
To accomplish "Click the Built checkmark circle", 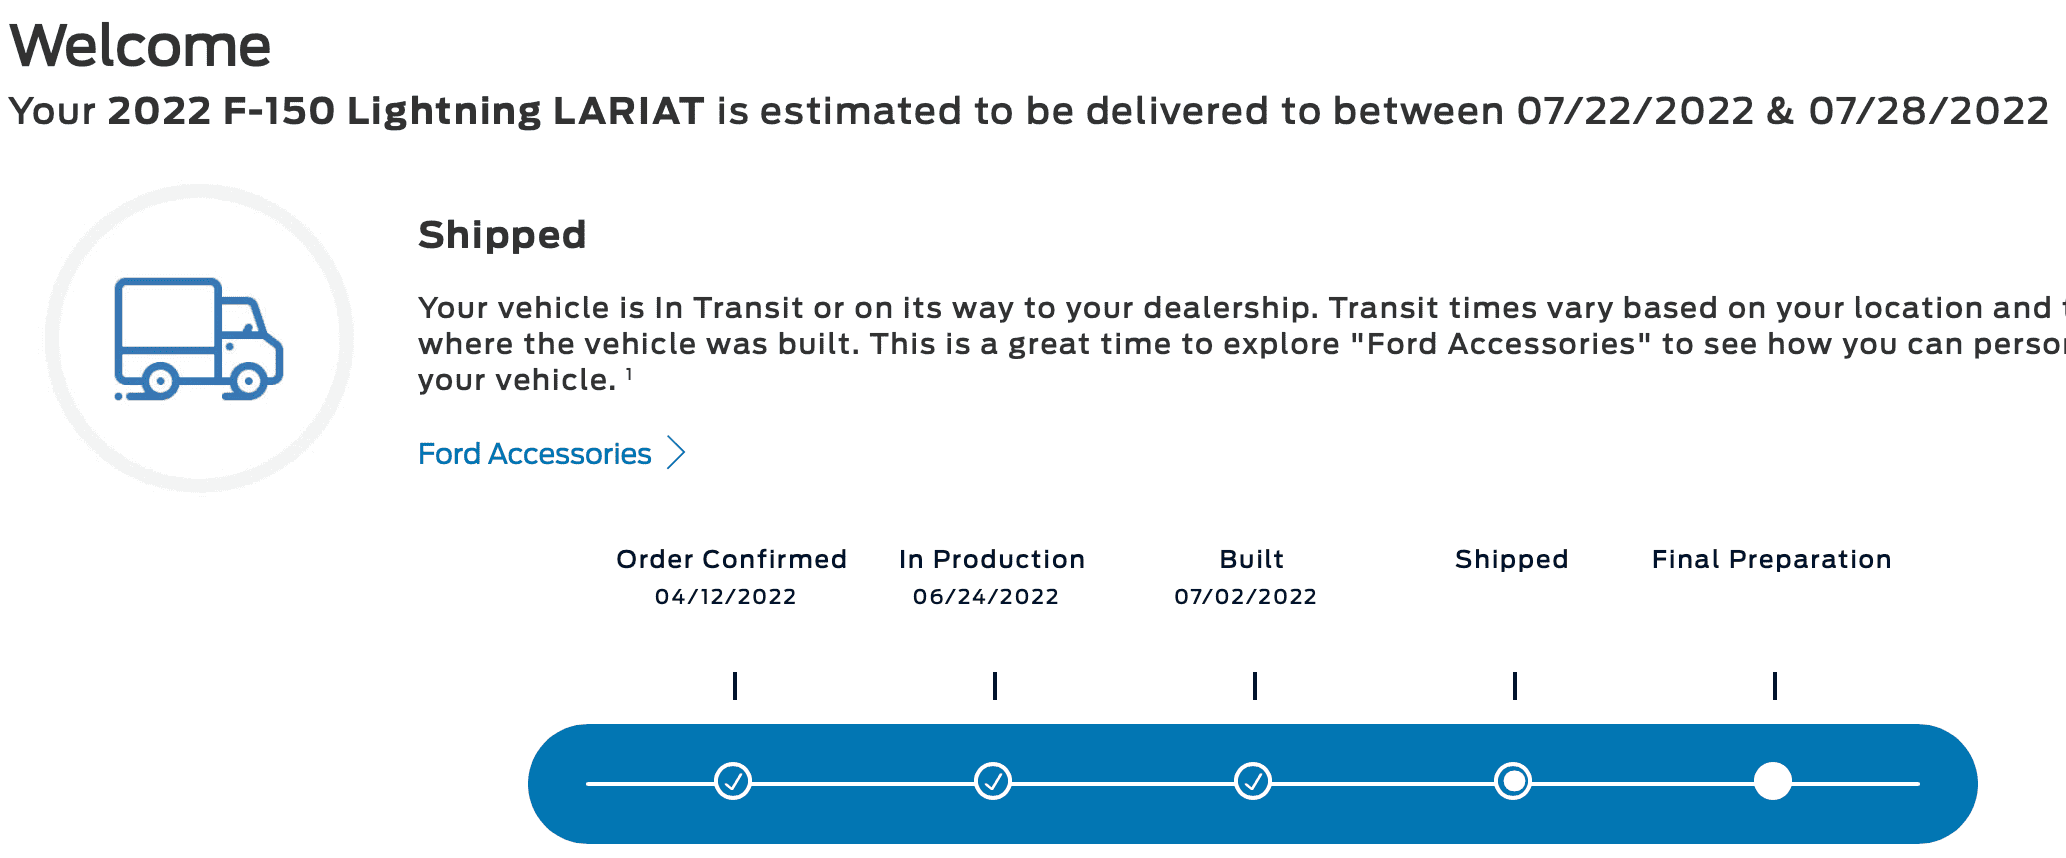I will click(x=1253, y=781).
